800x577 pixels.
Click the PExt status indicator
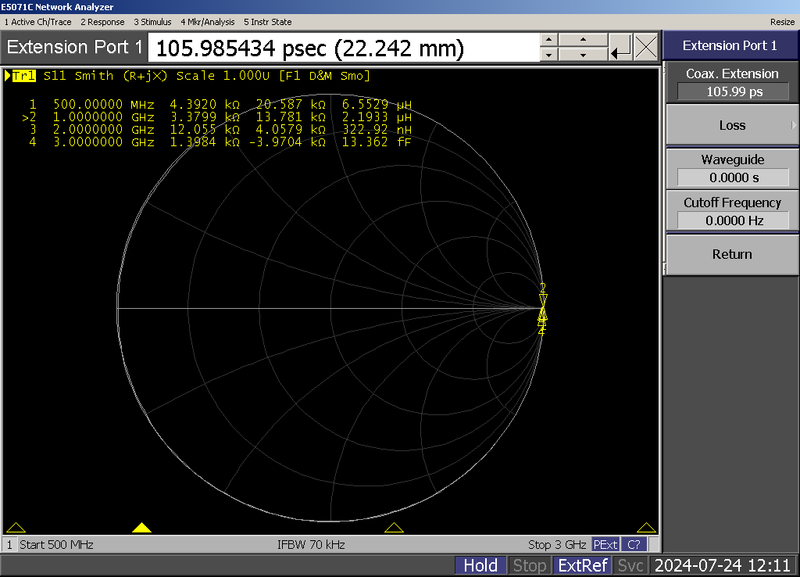(x=606, y=544)
